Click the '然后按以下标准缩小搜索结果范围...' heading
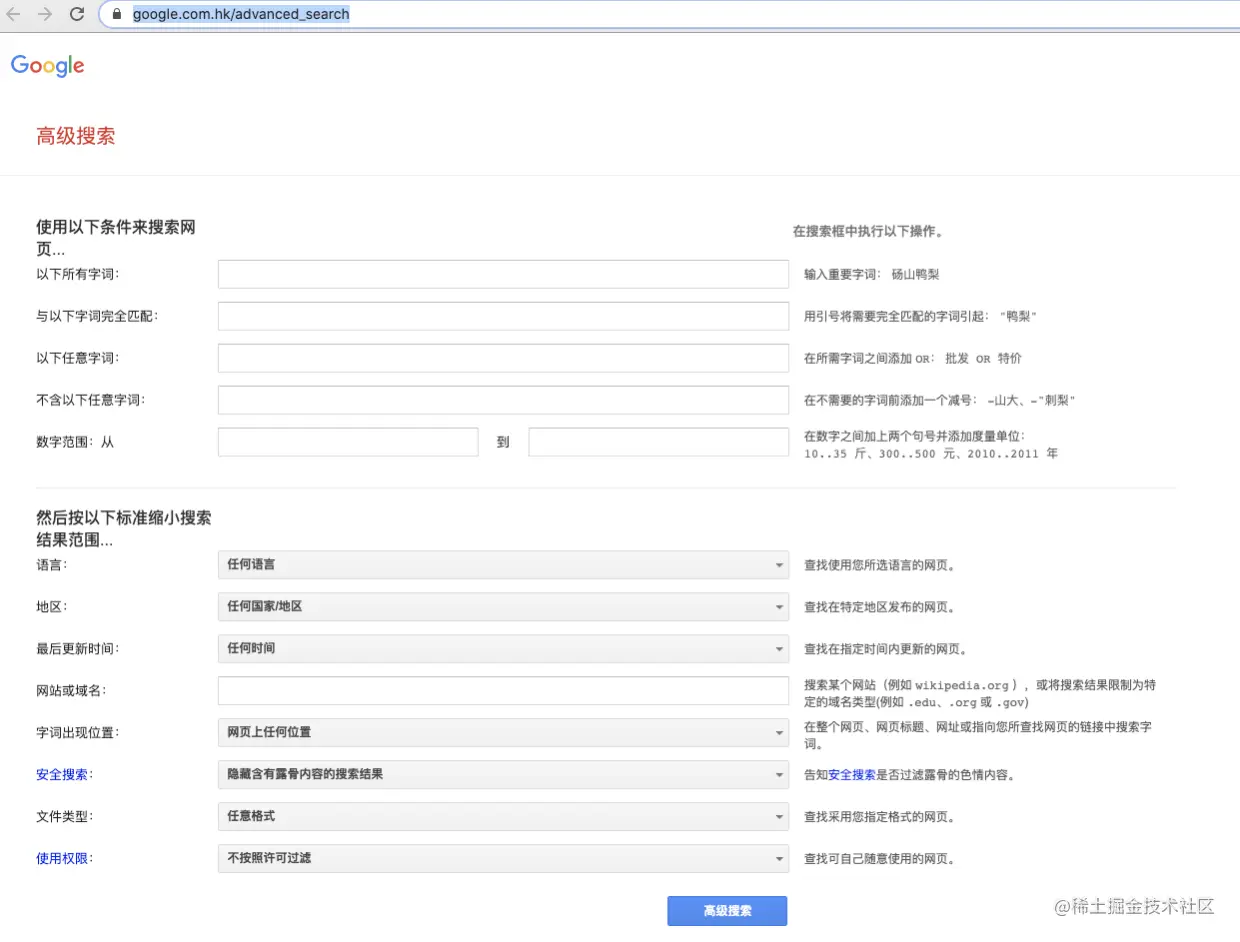 (124, 529)
